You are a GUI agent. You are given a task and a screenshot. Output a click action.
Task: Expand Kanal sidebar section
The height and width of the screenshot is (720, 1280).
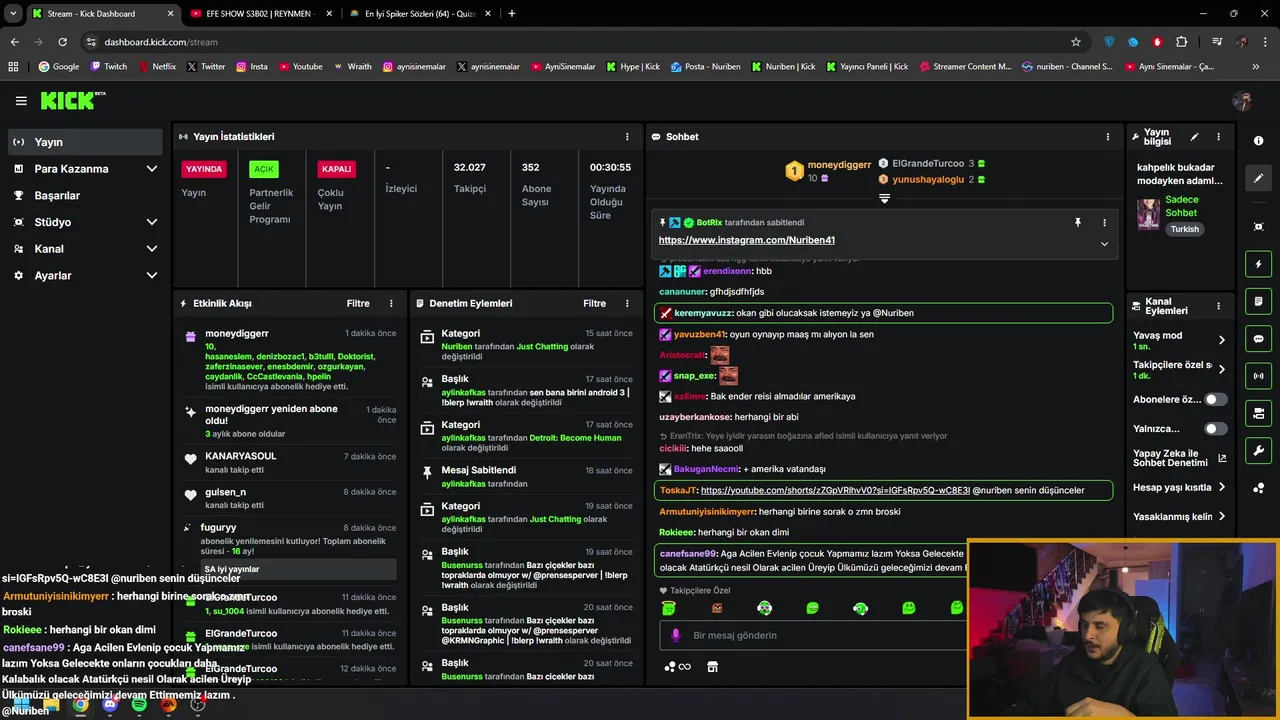(151, 249)
